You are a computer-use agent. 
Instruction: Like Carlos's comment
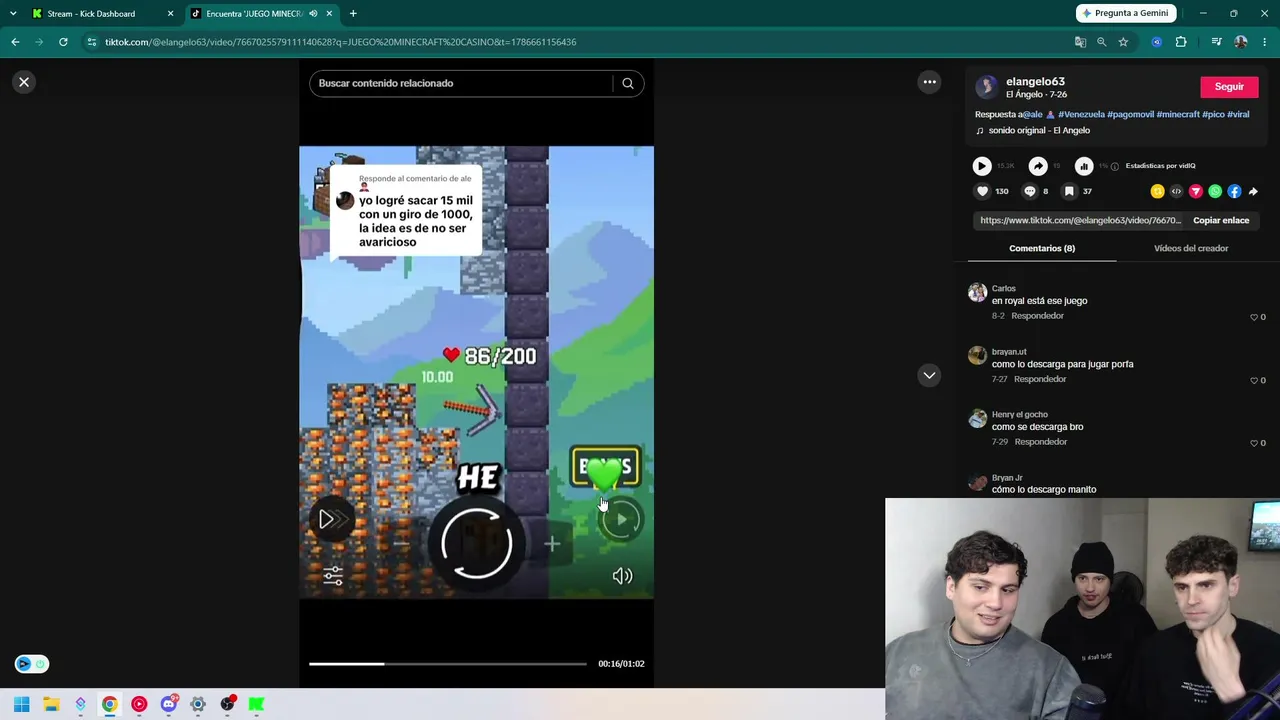[x=1254, y=317]
